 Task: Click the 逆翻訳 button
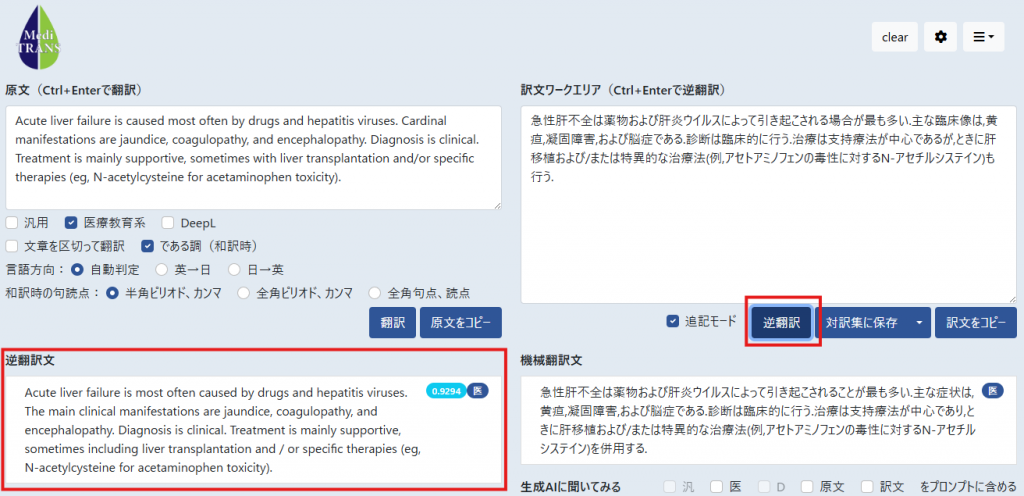pyautogui.click(x=782, y=322)
